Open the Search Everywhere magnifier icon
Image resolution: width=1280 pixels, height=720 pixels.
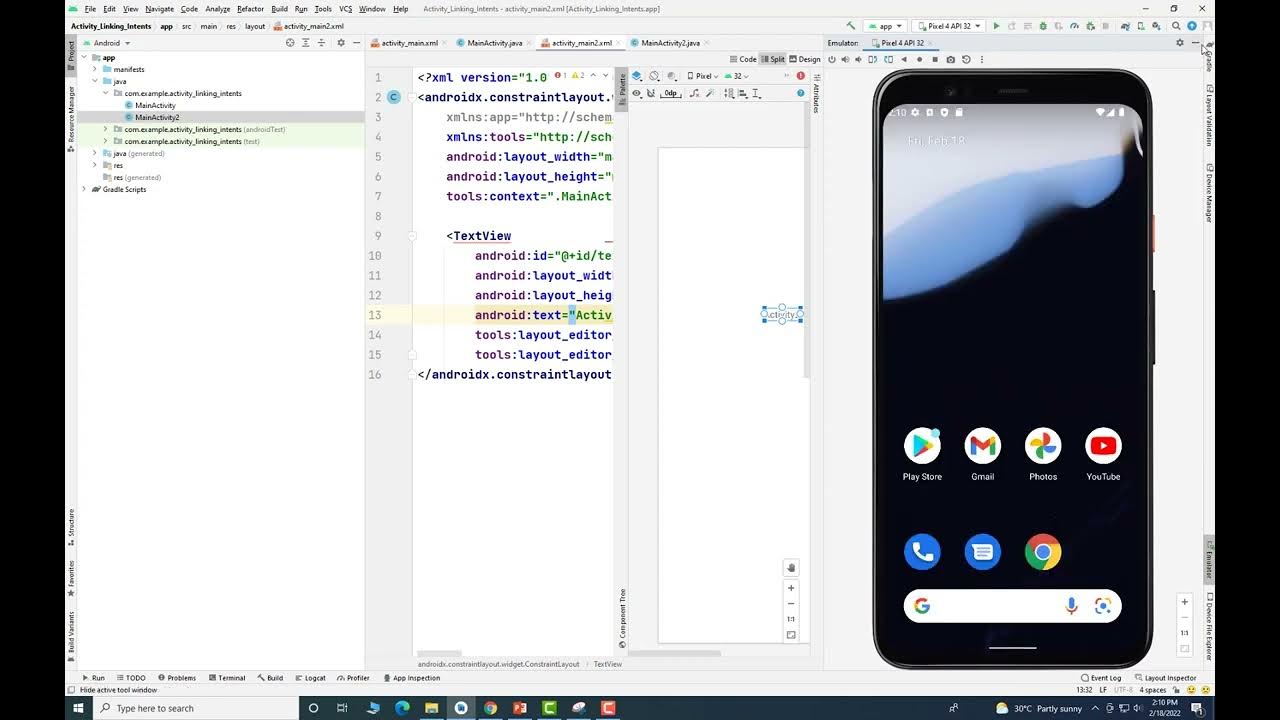(1176, 26)
